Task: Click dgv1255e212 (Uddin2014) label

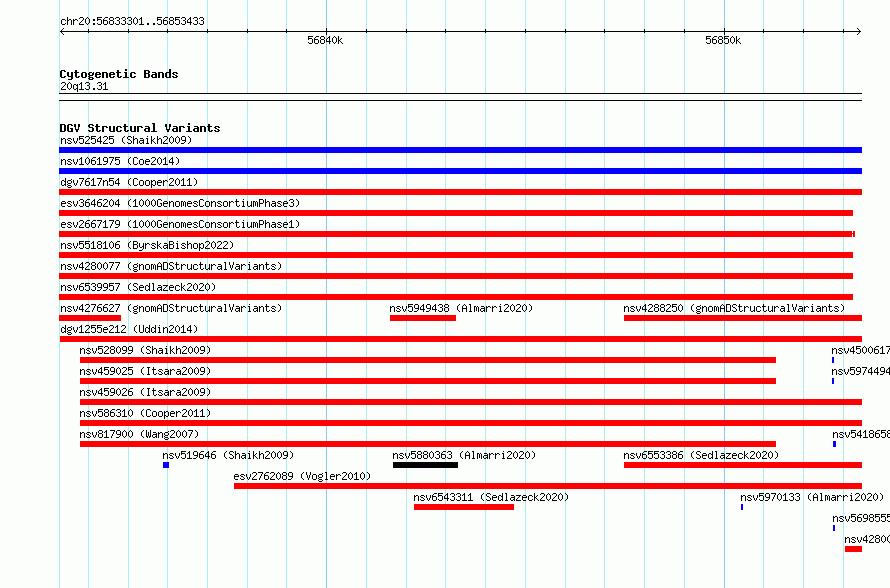Action: (x=129, y=329)
